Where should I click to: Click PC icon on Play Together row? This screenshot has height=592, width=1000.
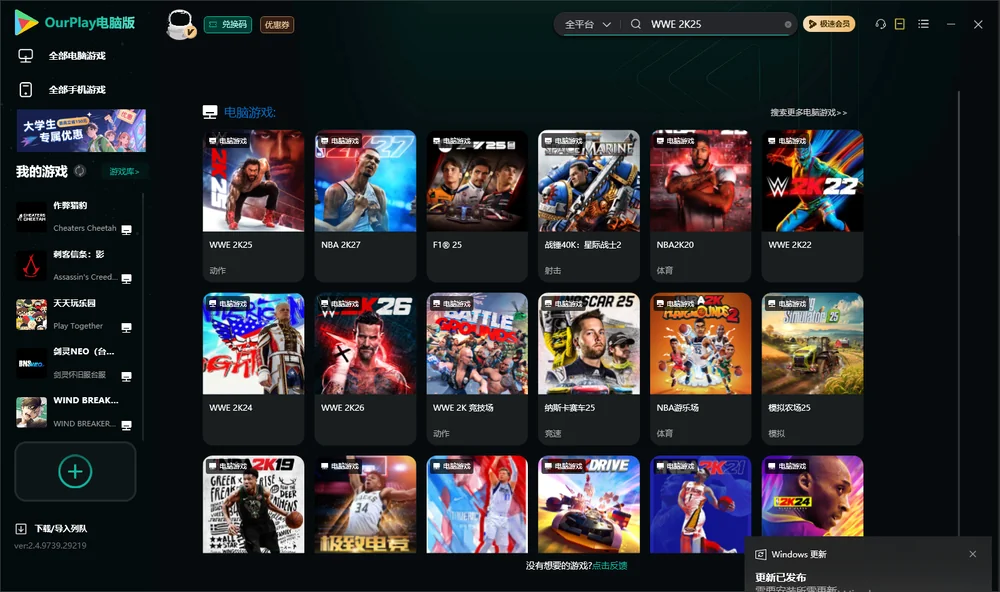pyautogui.click(x=126, y=327)
